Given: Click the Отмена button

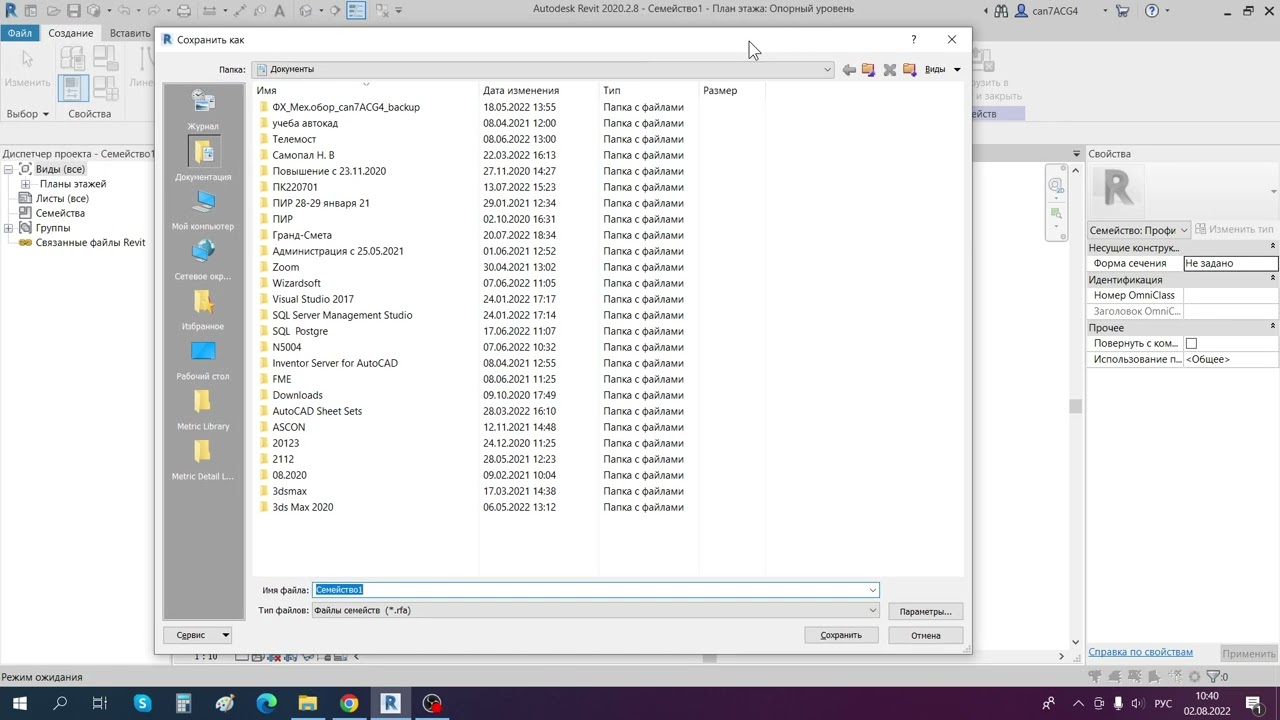Looking at the screenshot, I should (926, 635).
